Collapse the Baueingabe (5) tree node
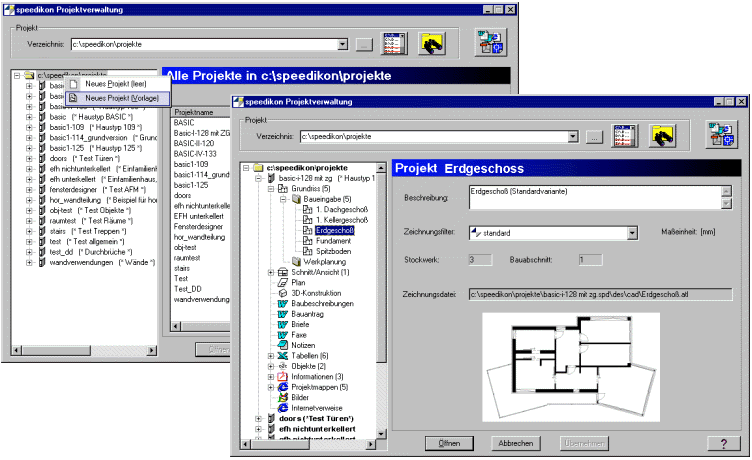This screenshot has height=460, width=752. click(283, 199)
